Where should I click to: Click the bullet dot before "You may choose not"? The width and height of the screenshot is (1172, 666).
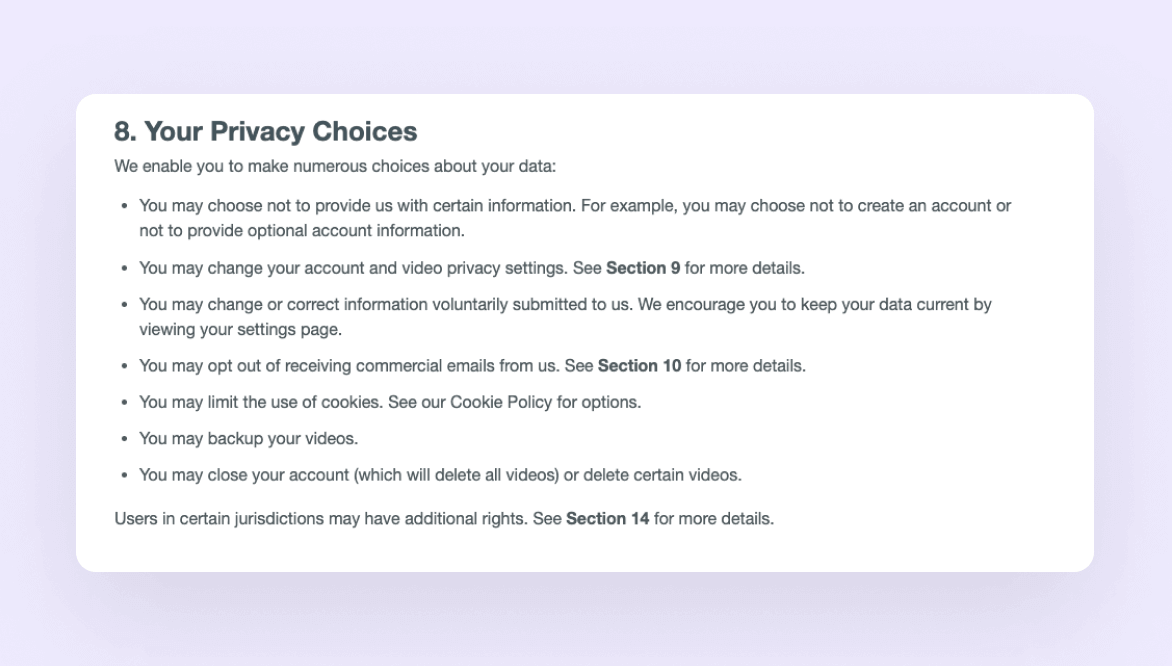pos(124,207)
